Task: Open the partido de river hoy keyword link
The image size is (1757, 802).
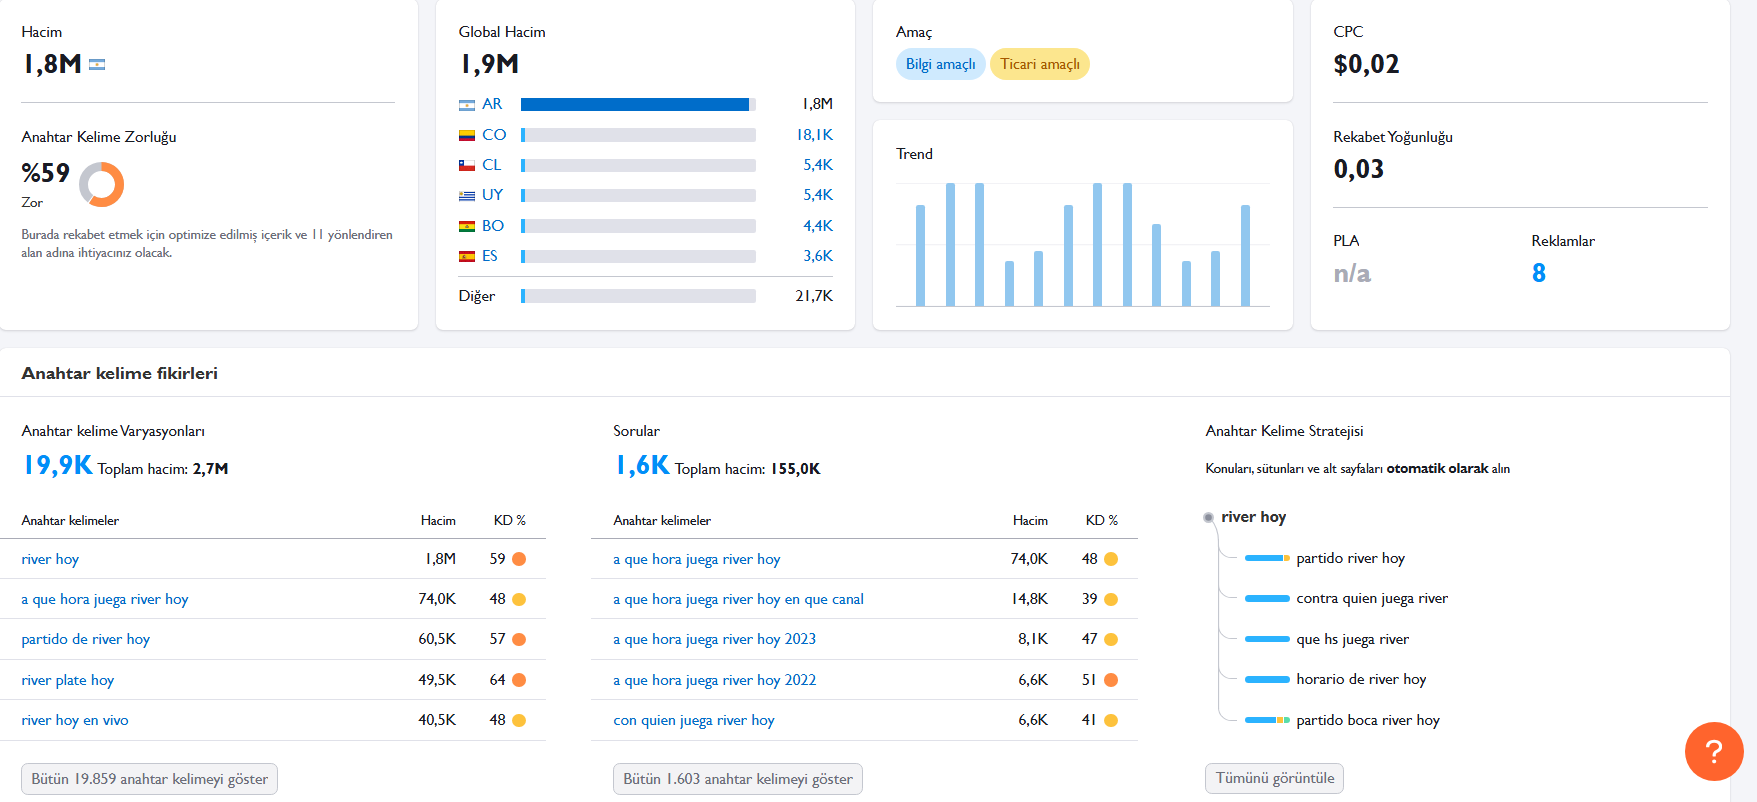Action: pyautogui.click(x=86, y=639)
